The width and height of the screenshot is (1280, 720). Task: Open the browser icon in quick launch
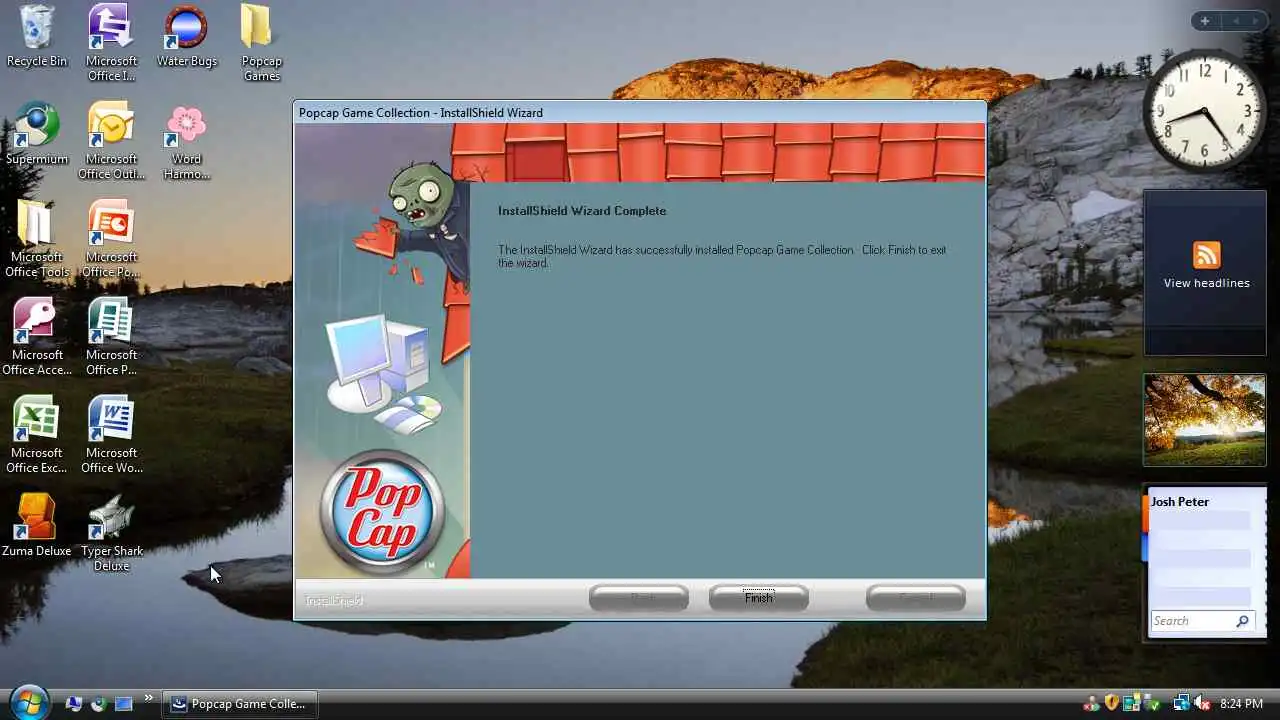(98, 703)
